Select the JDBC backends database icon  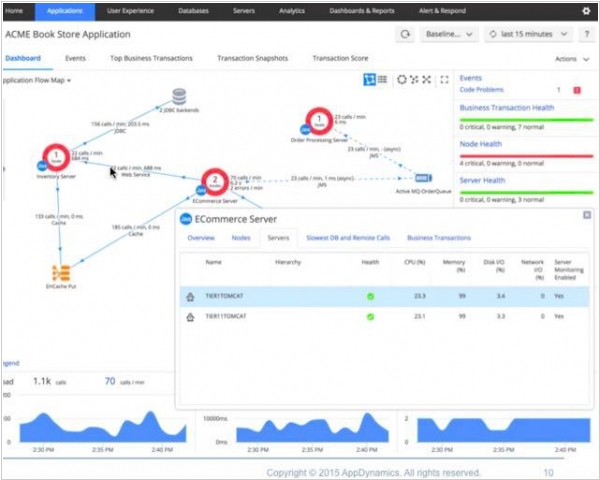(179, 97)
